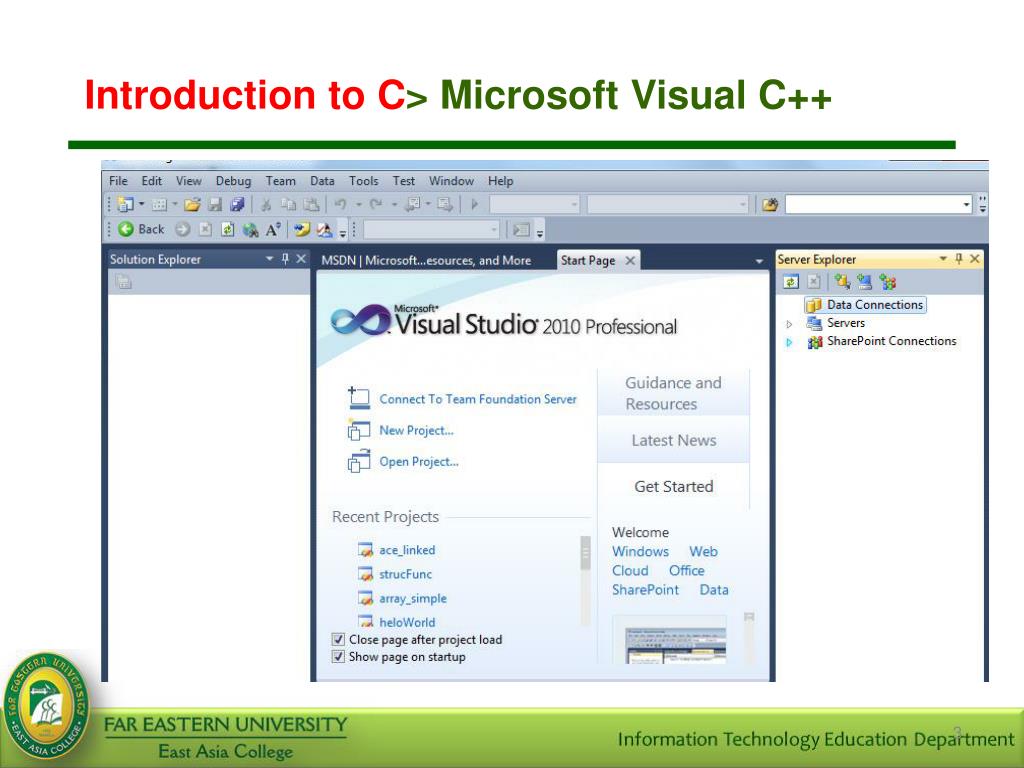Click the Cut scissors icon

(x=266, y=204)
